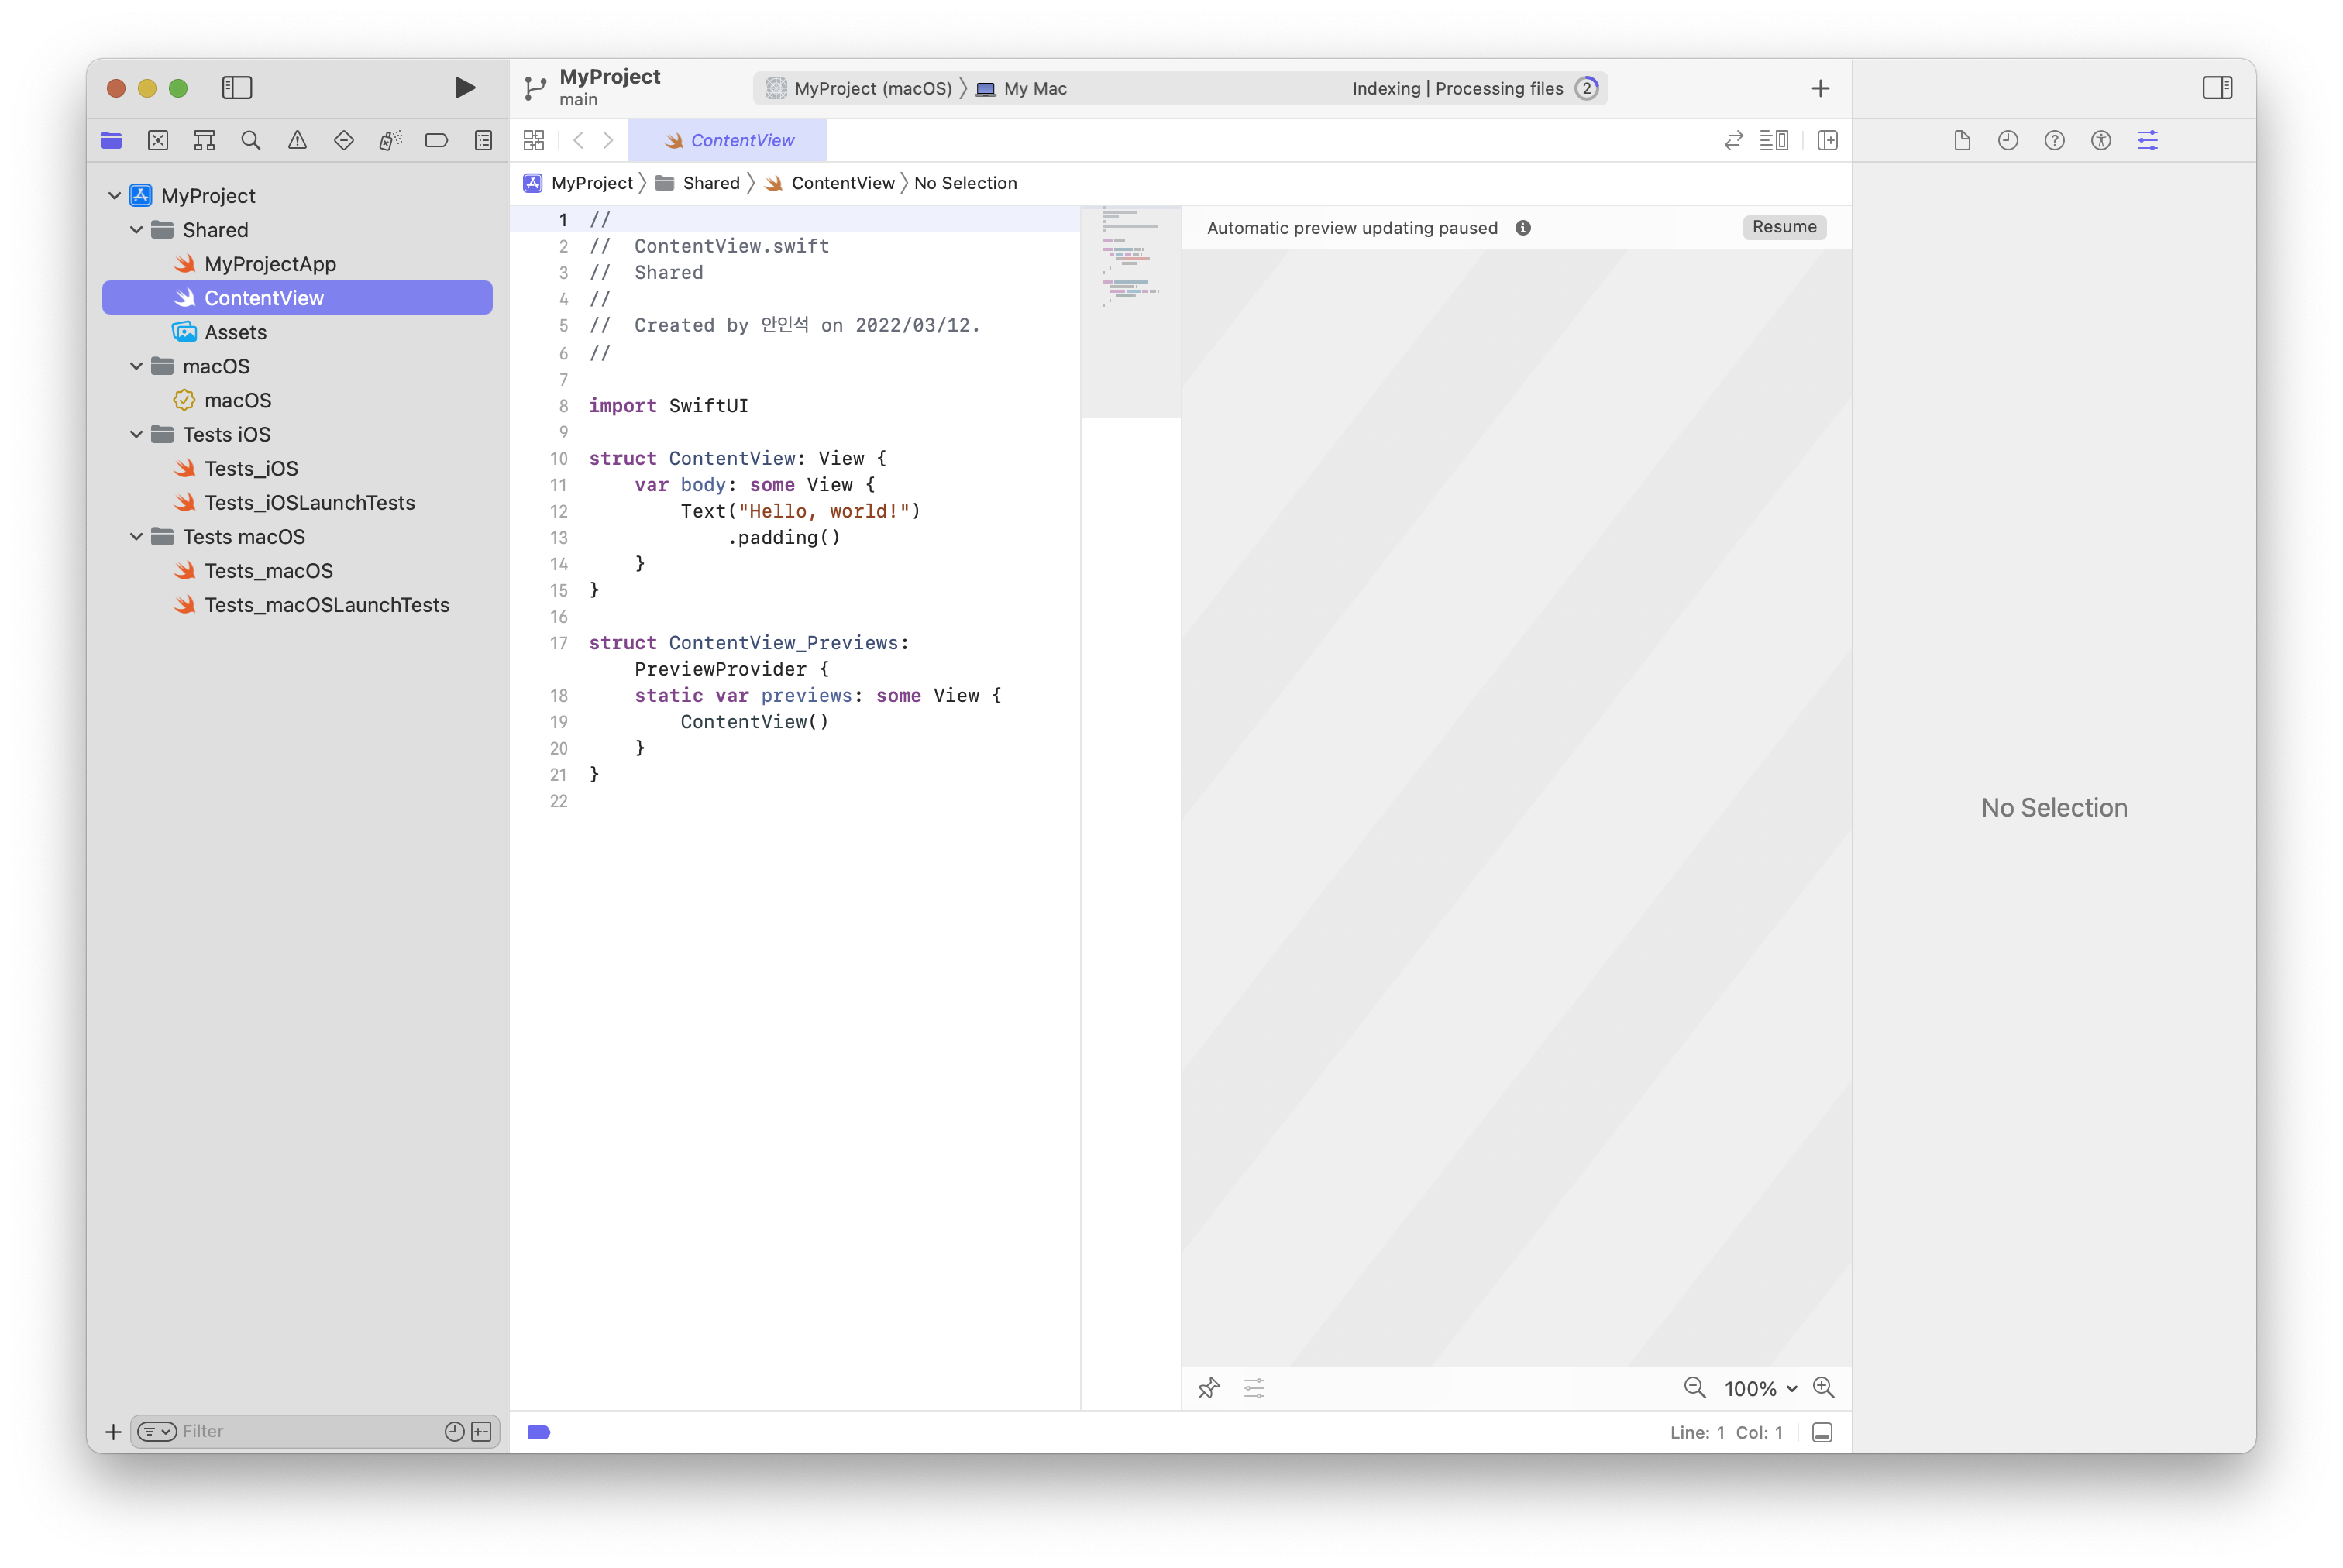Image resolution: width=2343 pixels, height=1568 pixels.
Task: Open the 100% zoom level dropdown
Action: point(1760,1389)
